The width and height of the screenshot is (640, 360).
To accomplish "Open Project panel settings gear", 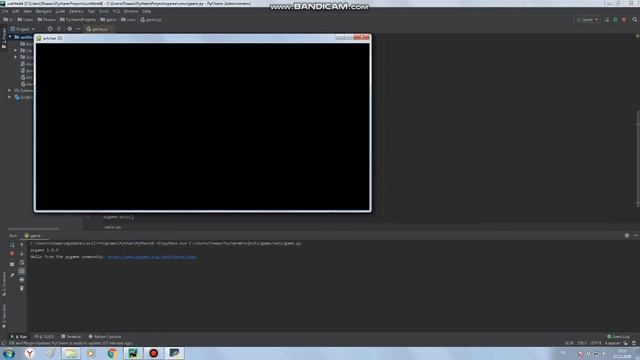I will pyautogui.click(x=69, y=29).
